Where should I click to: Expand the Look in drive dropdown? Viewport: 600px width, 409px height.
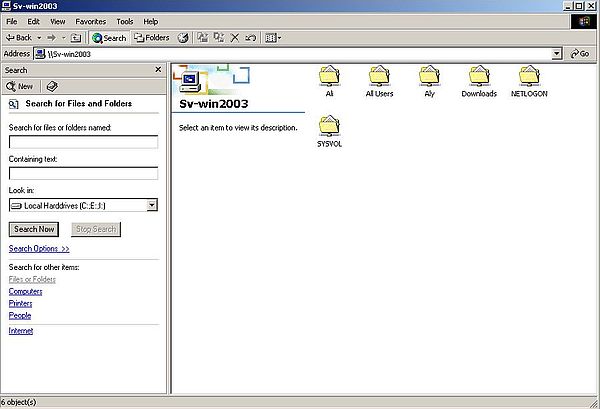(x=151, y=205)
